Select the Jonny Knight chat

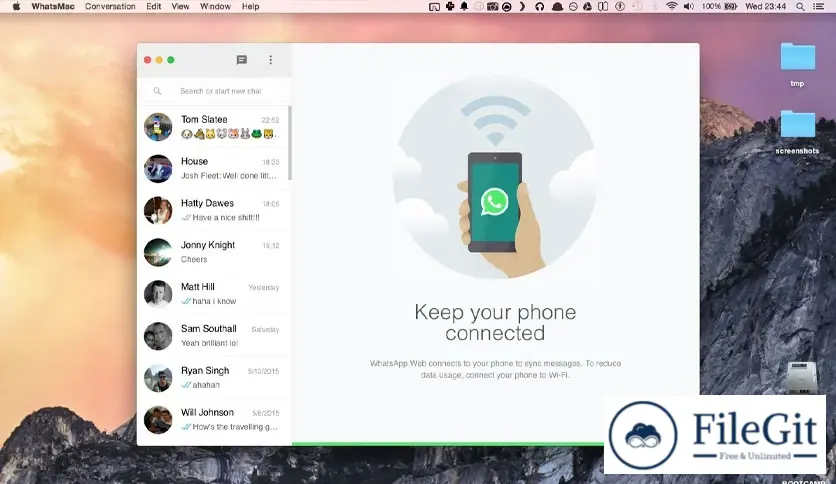tap(214, 252)
